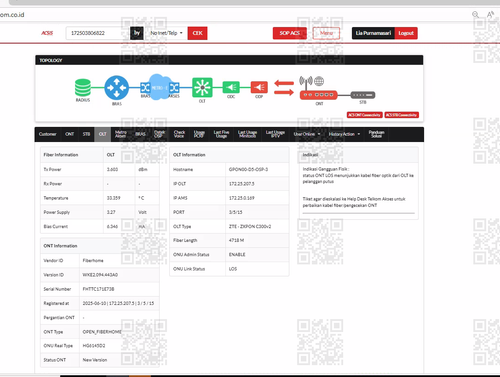Click the globe icon above ONT

click(319, 81)
